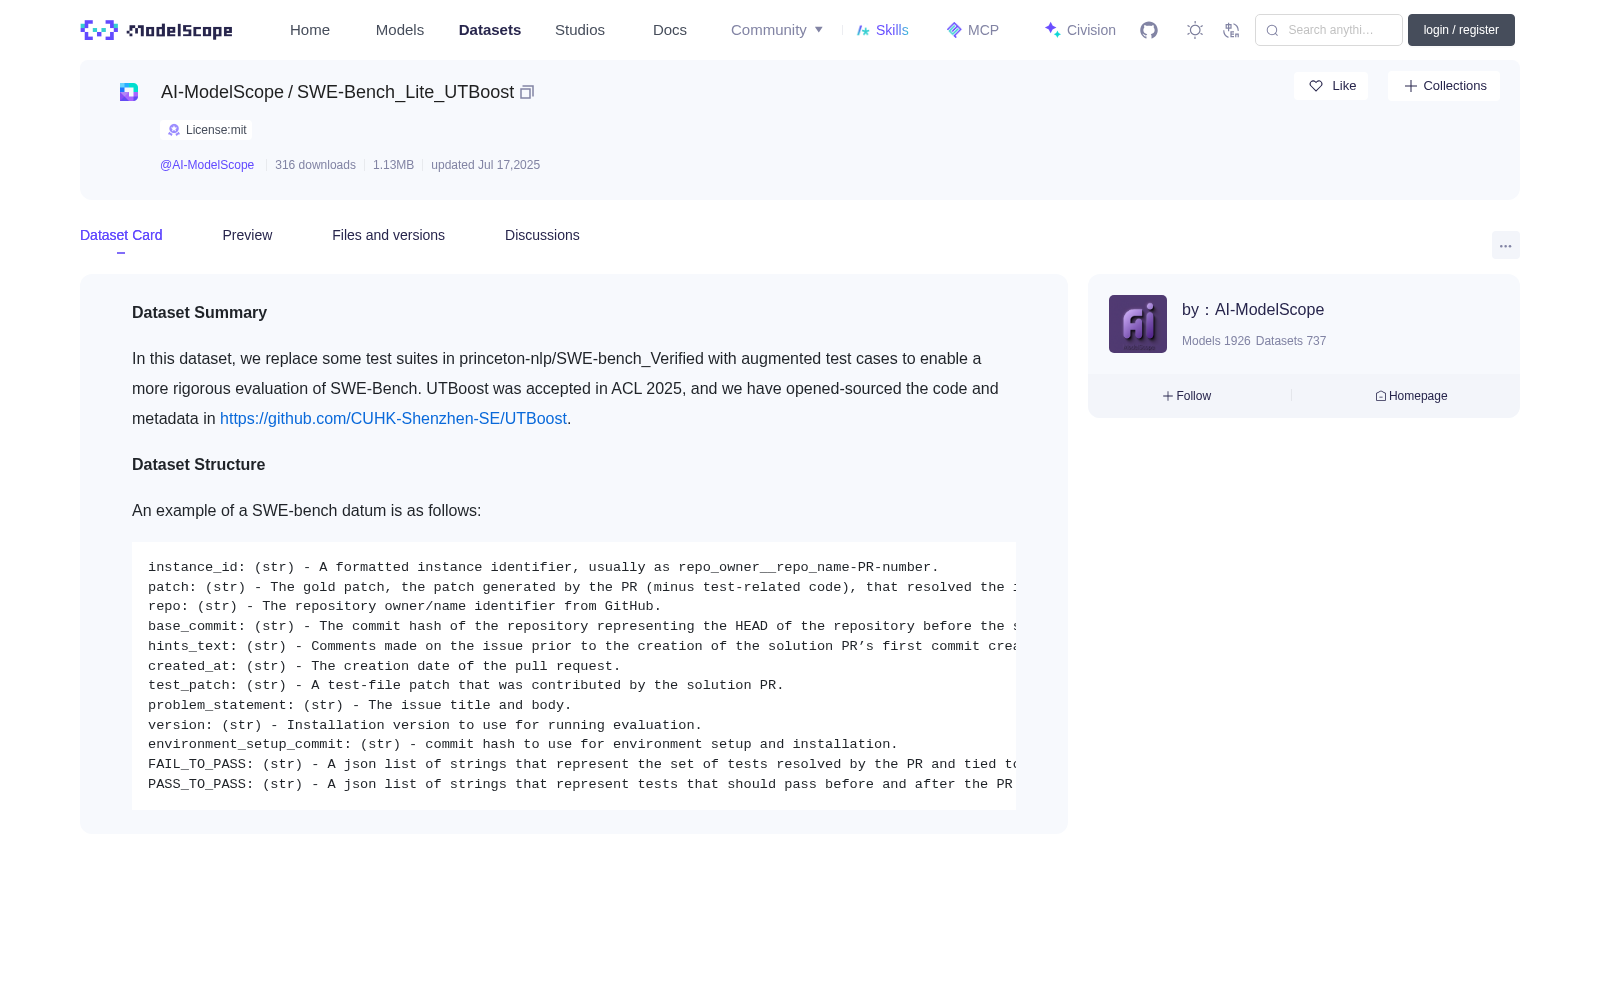
Task: Expand the Community dropdown menu
Action: point(777,30)
